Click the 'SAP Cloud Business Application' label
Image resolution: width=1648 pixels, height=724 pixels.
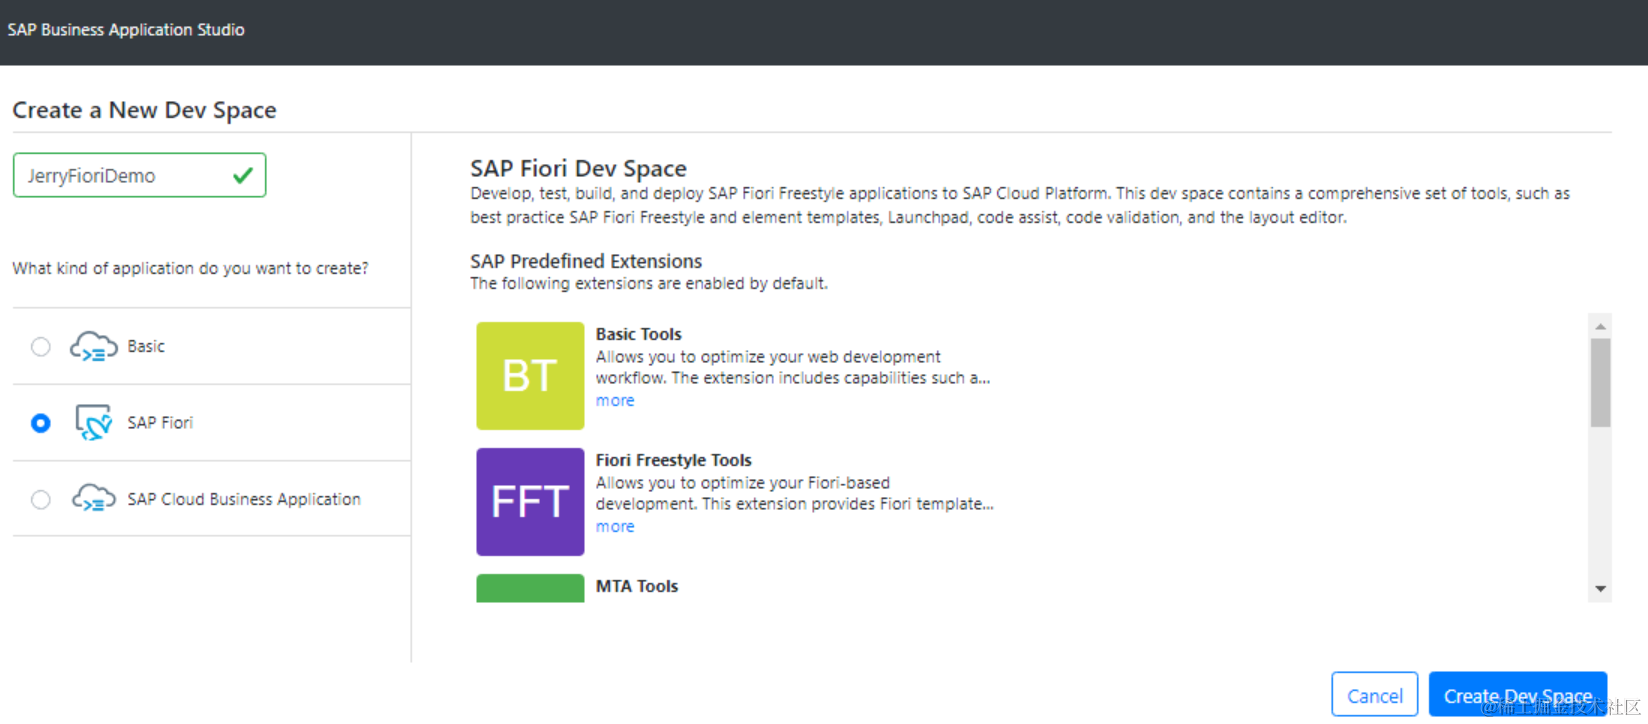244,499
